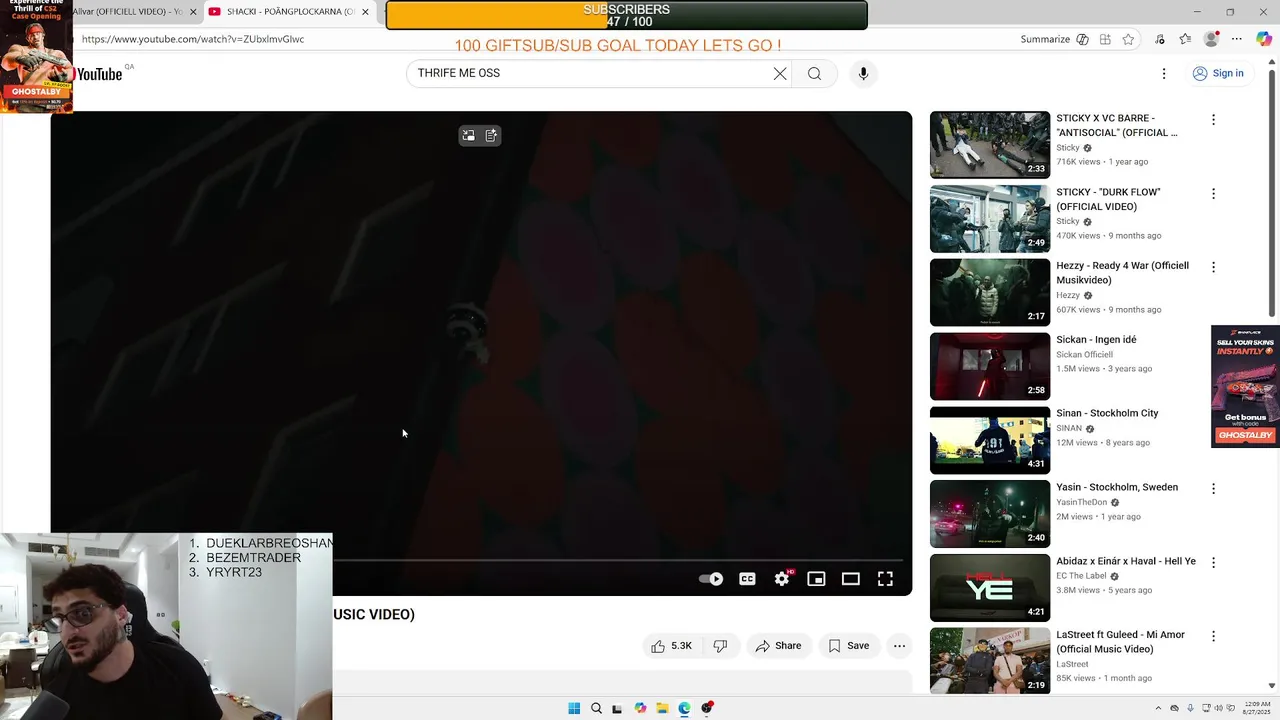Open Sinan - Stockholm City video
The height and width of the screenshot is (720, 1280).
pos(1107,413)
